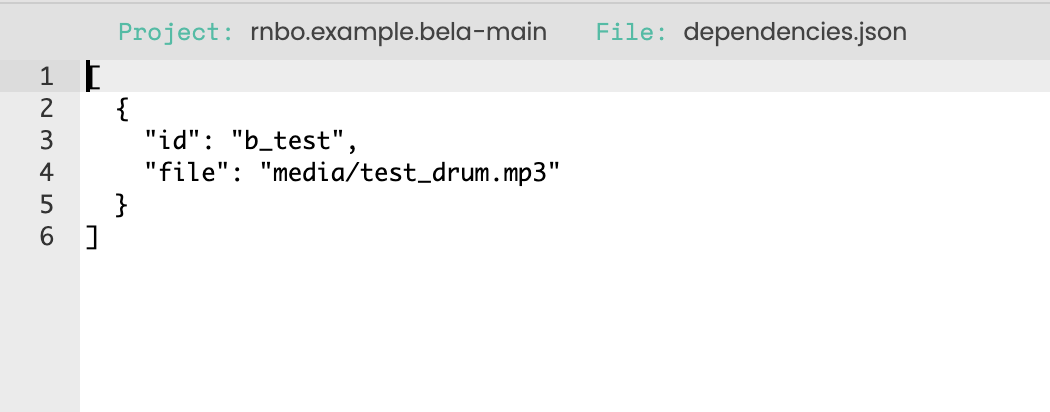The height and width of the screenshot is (412, 1050).
Task: Place cursor at opening curly brace
Action: point(122,109)
